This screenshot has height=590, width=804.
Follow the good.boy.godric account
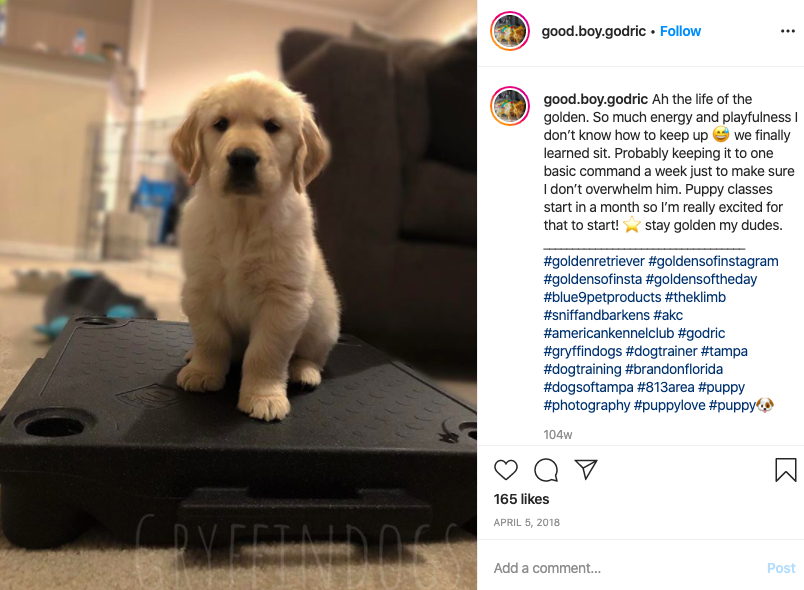coord(680,31)
